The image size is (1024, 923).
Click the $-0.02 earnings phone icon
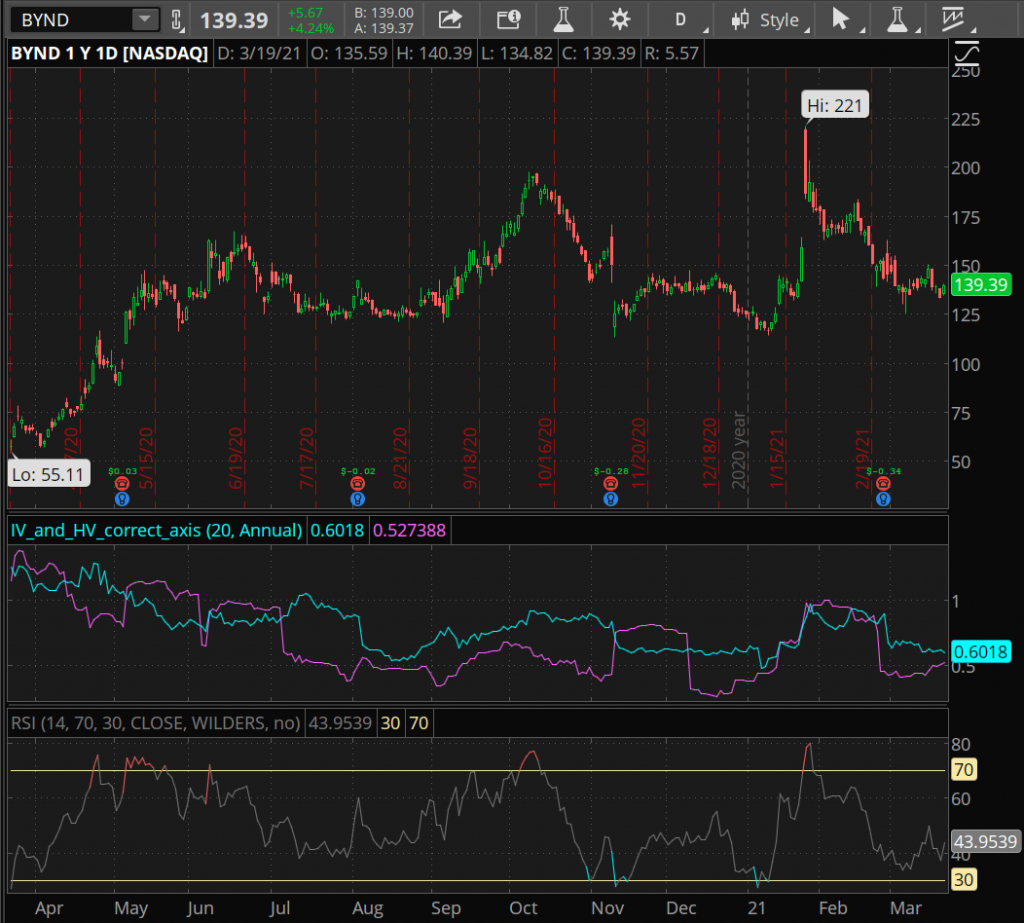[x=357, y=483]
